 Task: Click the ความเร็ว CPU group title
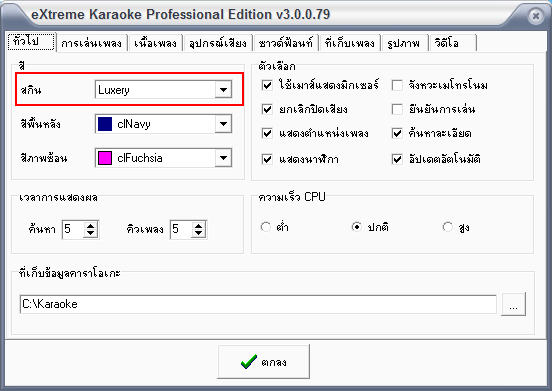click(x=292, y=197)
